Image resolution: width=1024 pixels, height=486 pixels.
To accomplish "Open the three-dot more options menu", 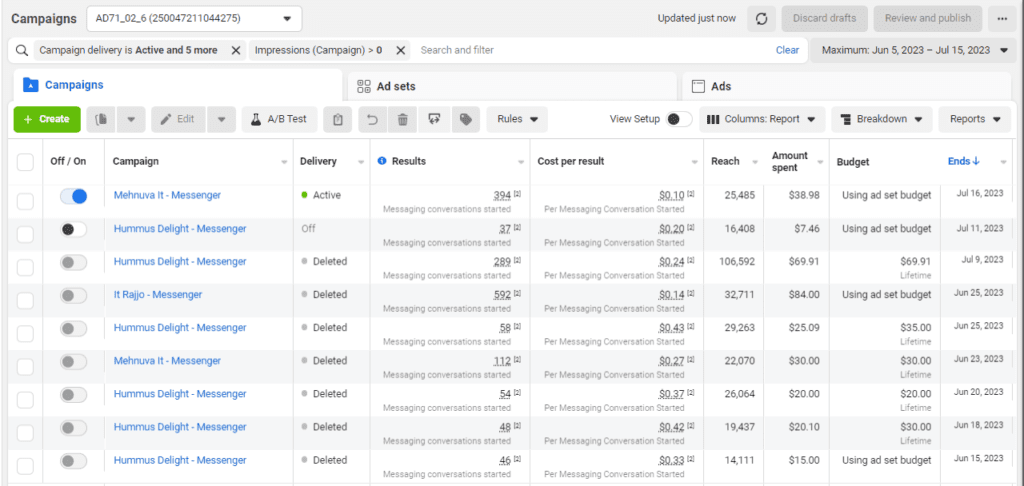I will click(1002, 18).
